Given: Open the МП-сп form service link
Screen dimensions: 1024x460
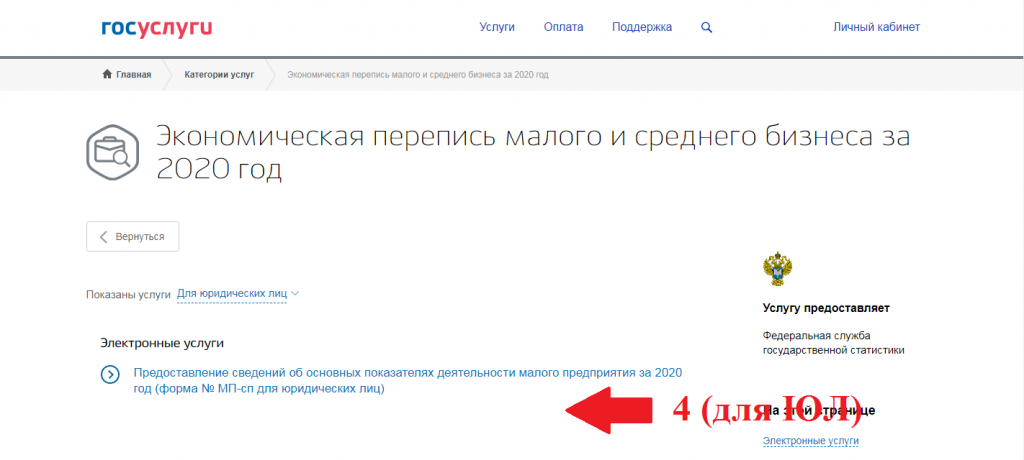Looking at the screenshot, I should [x=408, y=381].
